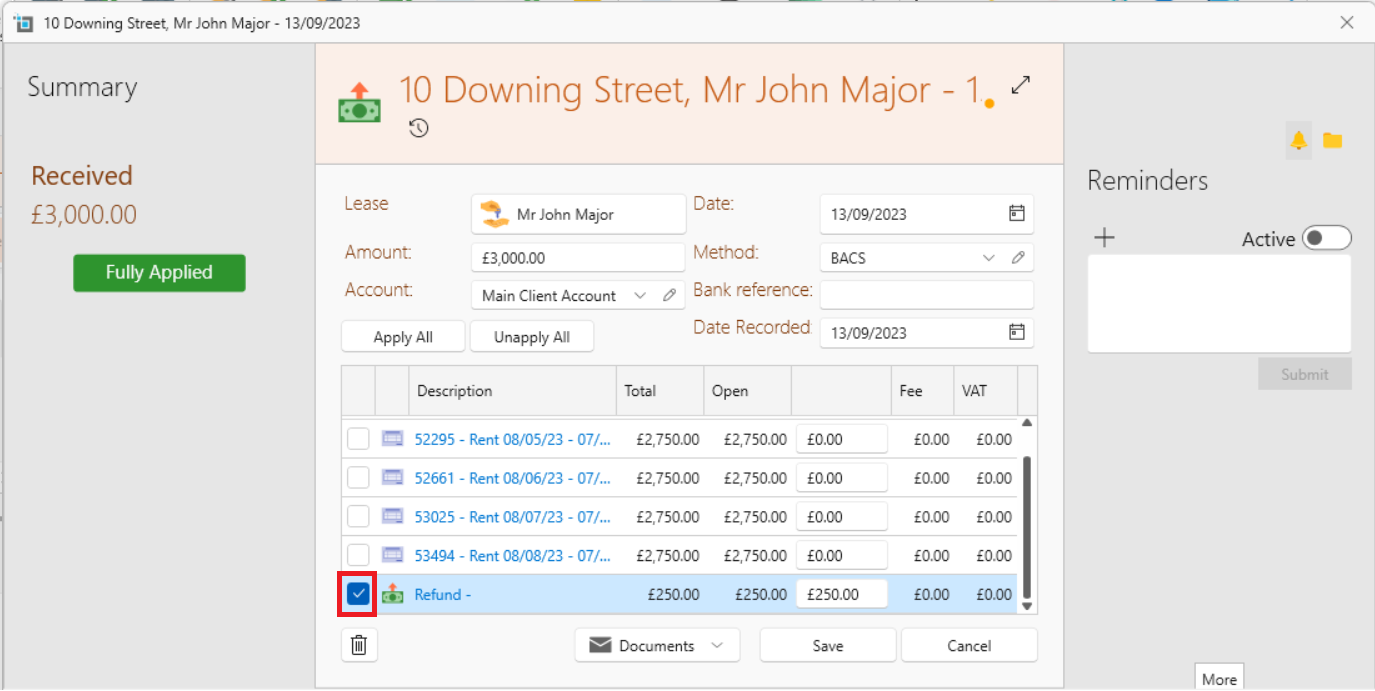
Task: Click the Apply All button
Action: click(403, 337)
